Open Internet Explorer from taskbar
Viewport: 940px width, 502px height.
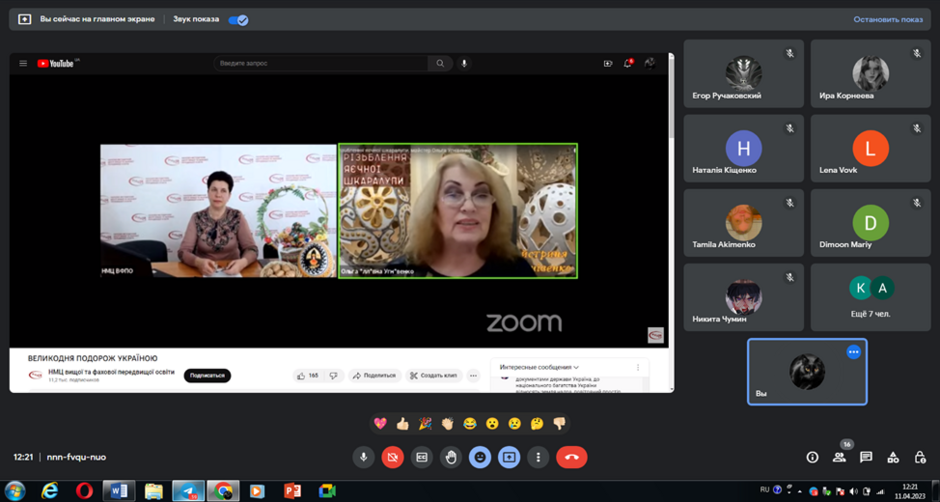tap(49, 491)
